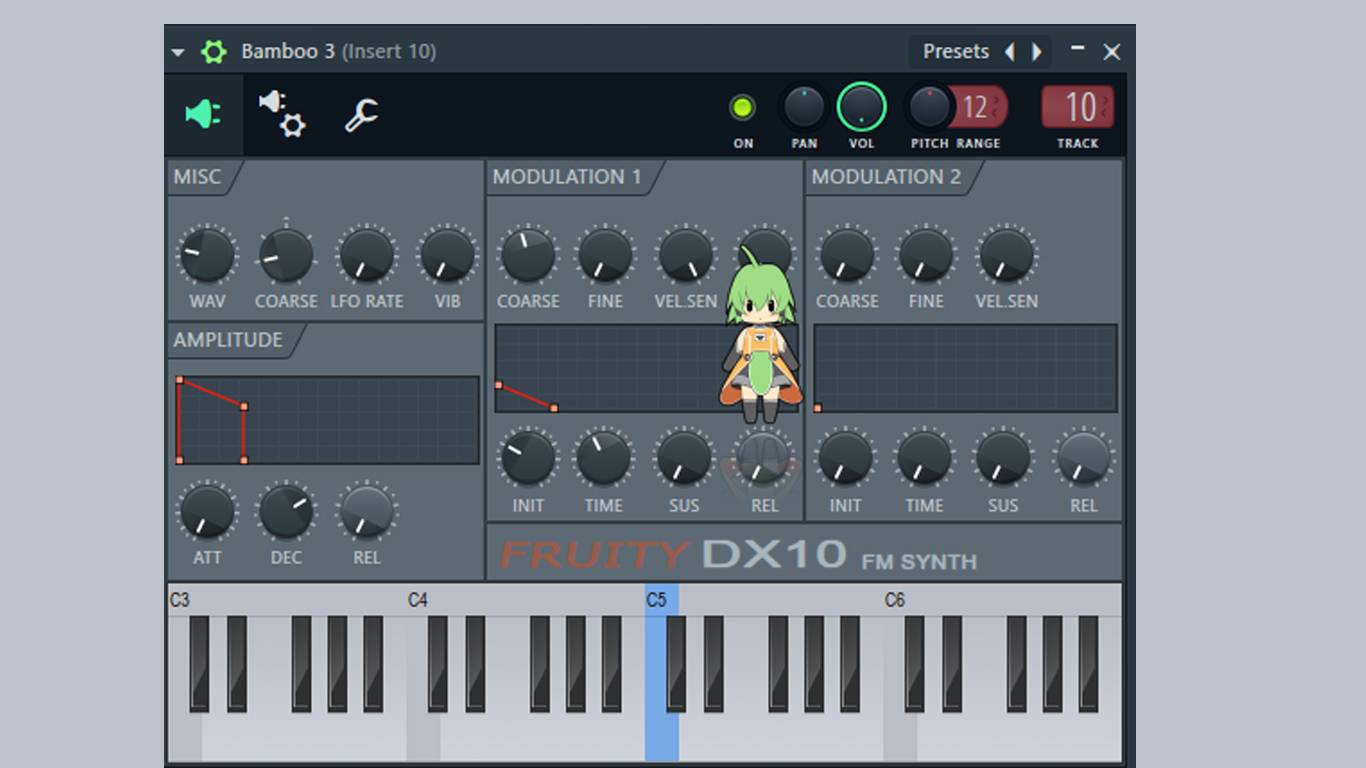Click the MISC COARSE knob
This screenshot has width=1366, height=768.
pos(286,255)
